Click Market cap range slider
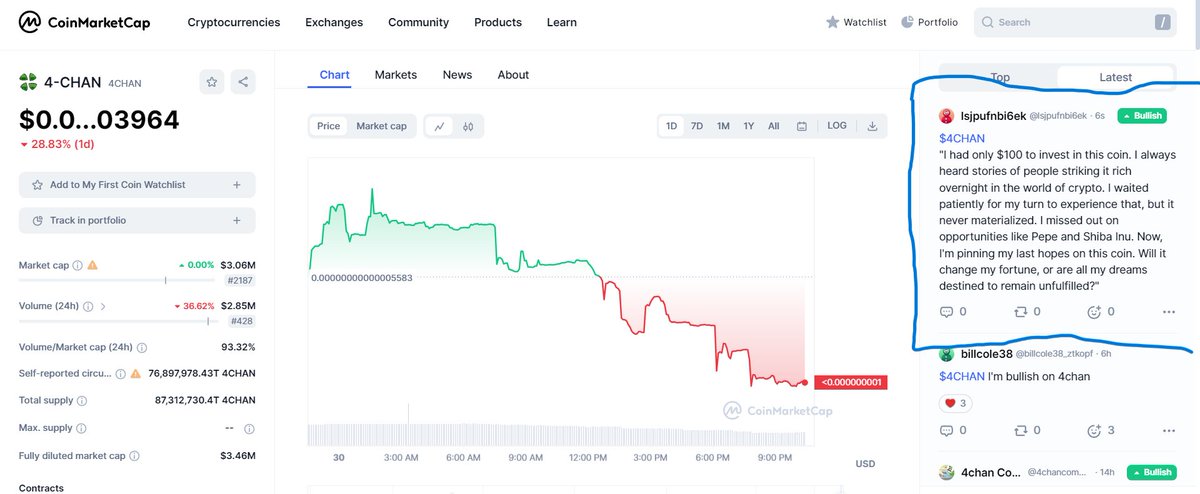Screen dimensions: 1200x494 click(119, 282)
